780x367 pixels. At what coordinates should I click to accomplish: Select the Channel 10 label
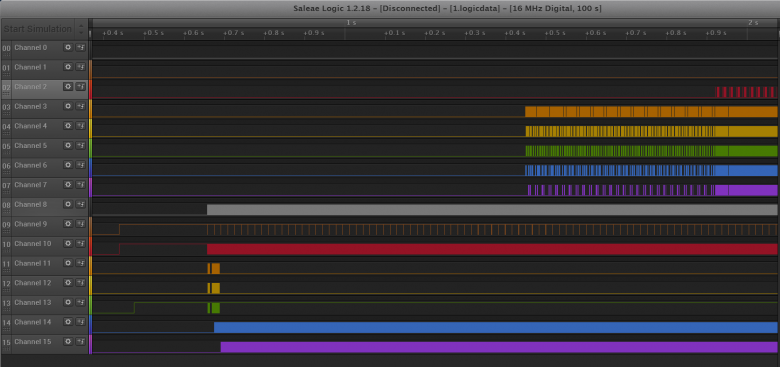coord(32,244)
